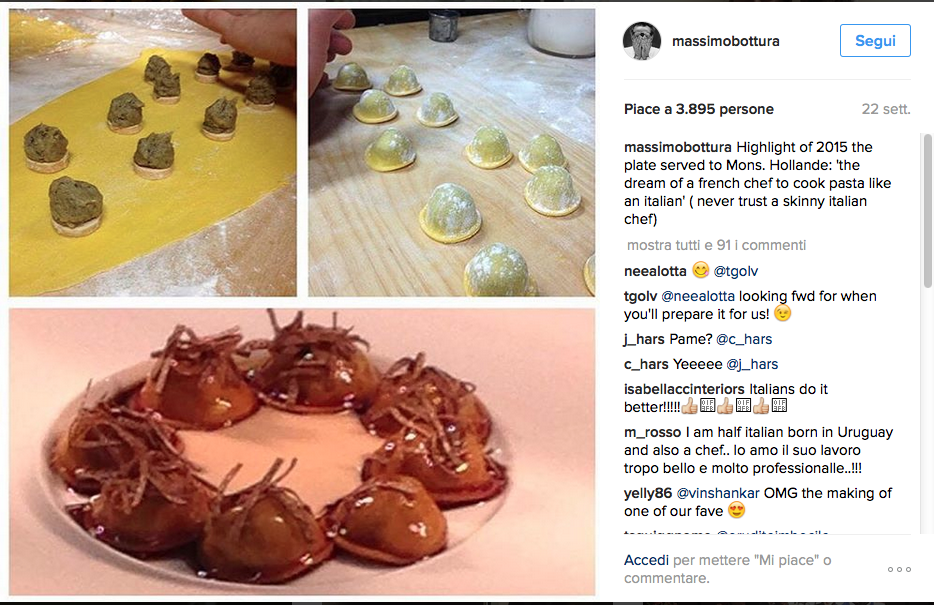934x605 pixels.
Task: Click massimobottura in the caption text
Action: pos(679,146)
